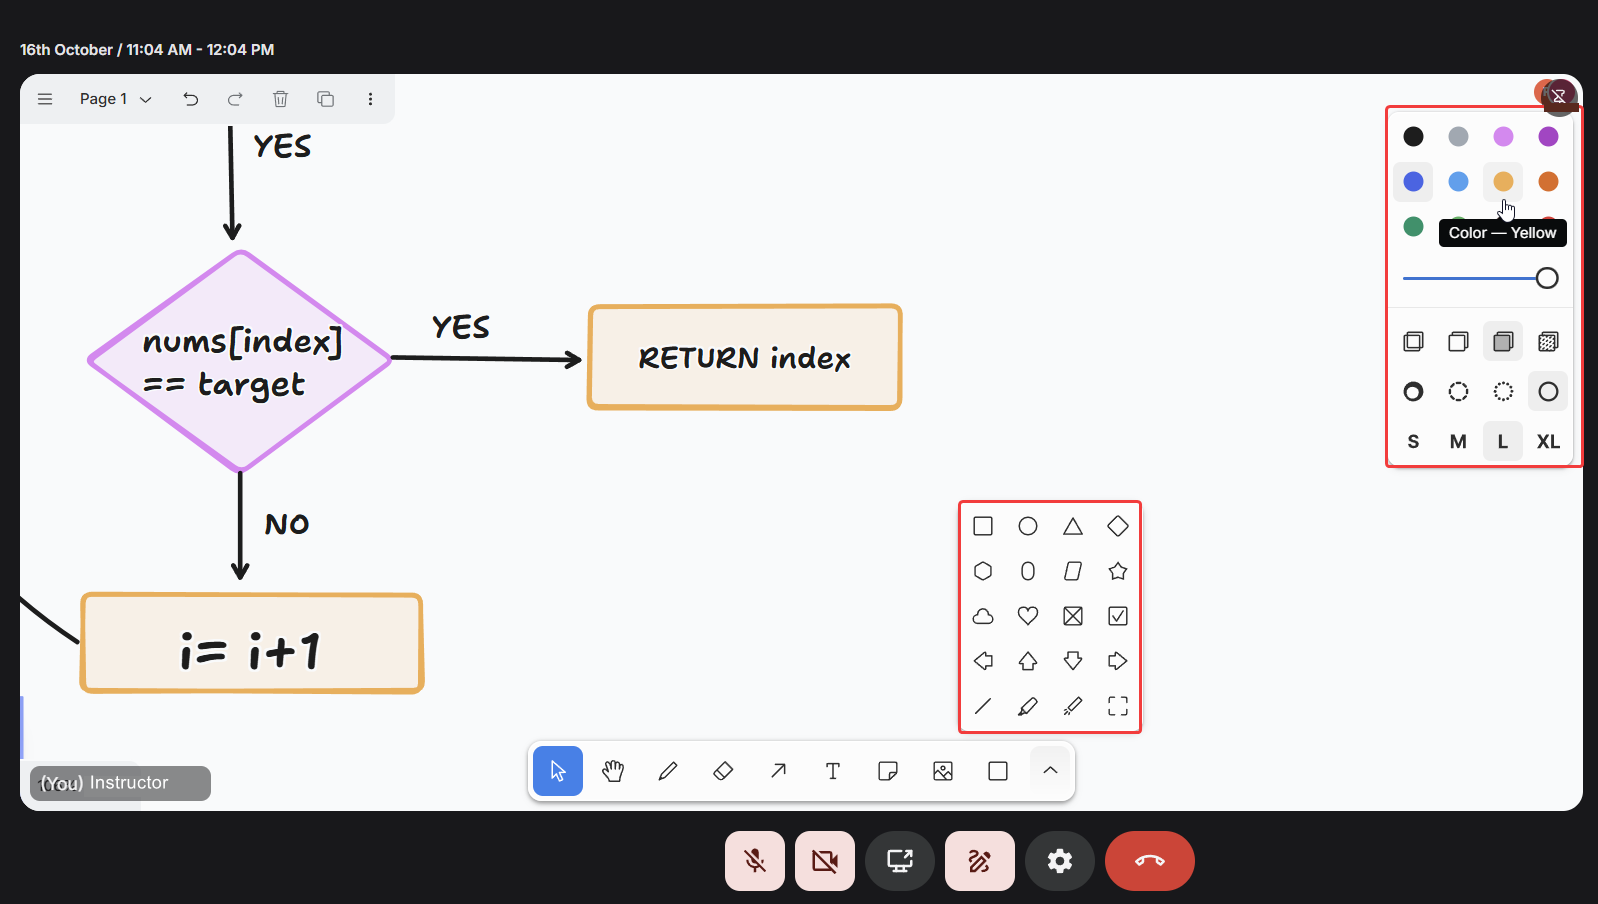Open the Page 1 dropdown
This screenshot has width=1598, height=904.
(116, 99)
